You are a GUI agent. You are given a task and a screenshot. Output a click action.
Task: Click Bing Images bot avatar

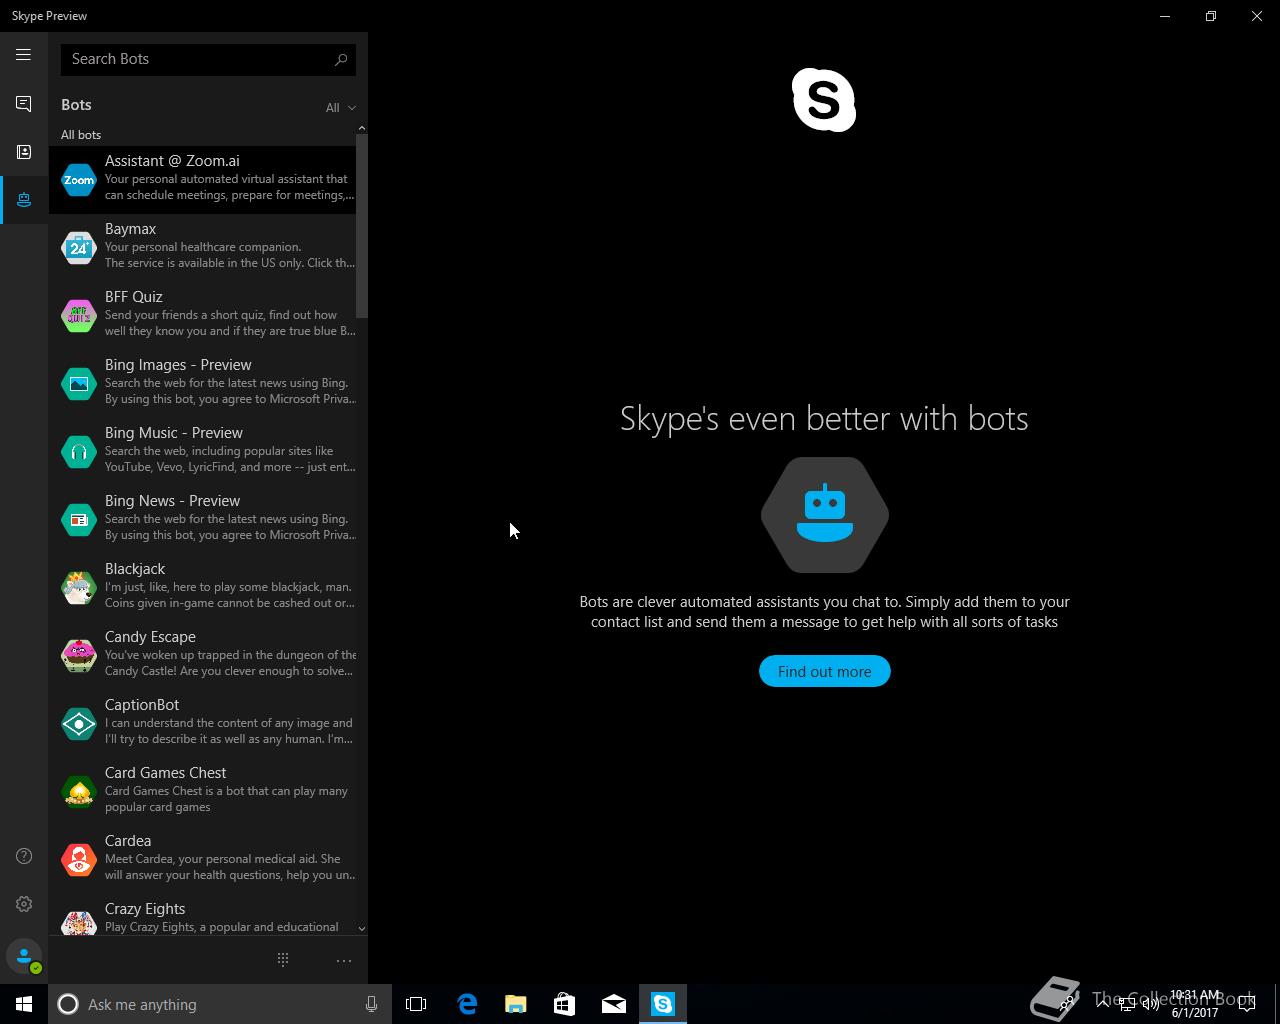tap(79, 384)
